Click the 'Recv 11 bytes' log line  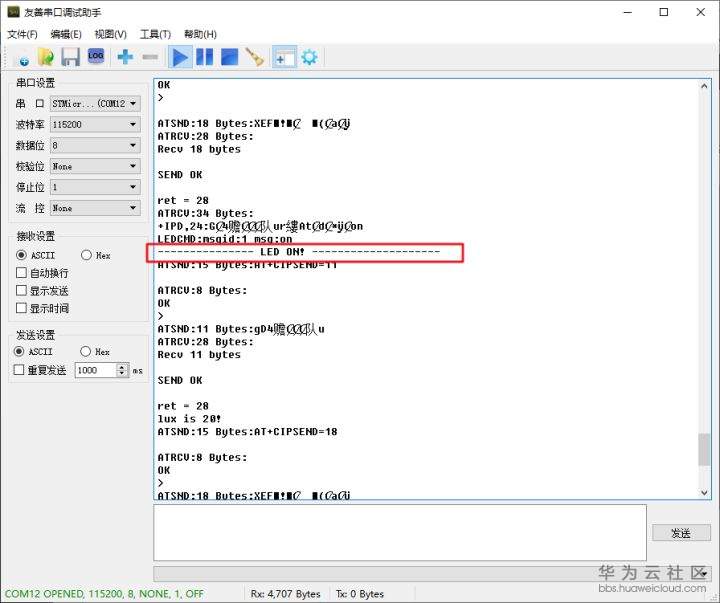tap(199, 355)
